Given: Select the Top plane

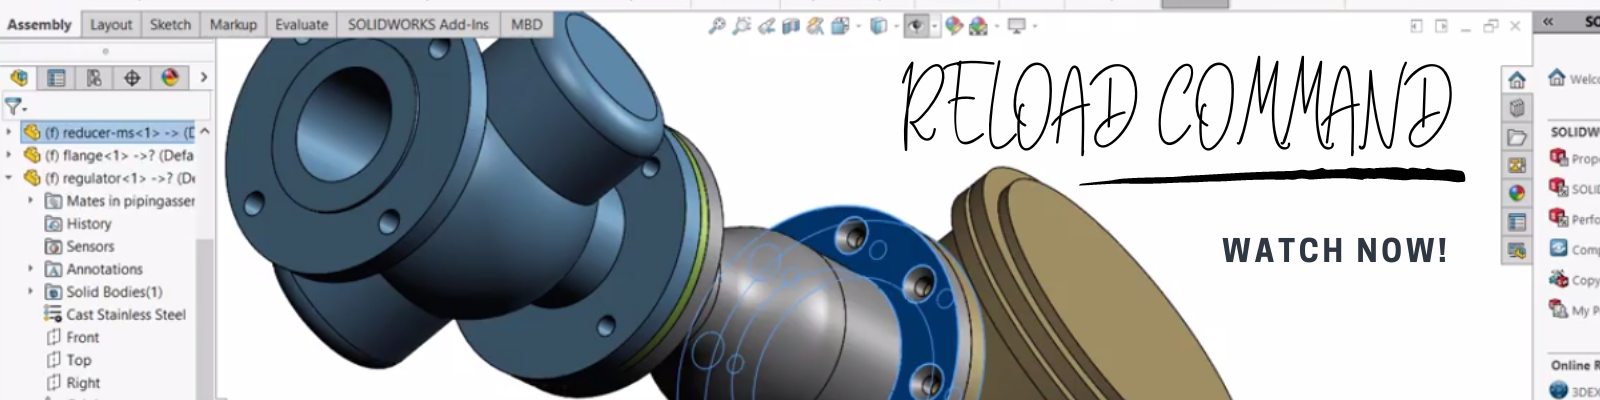Looking at the screenshot, I should coord(69,360).
